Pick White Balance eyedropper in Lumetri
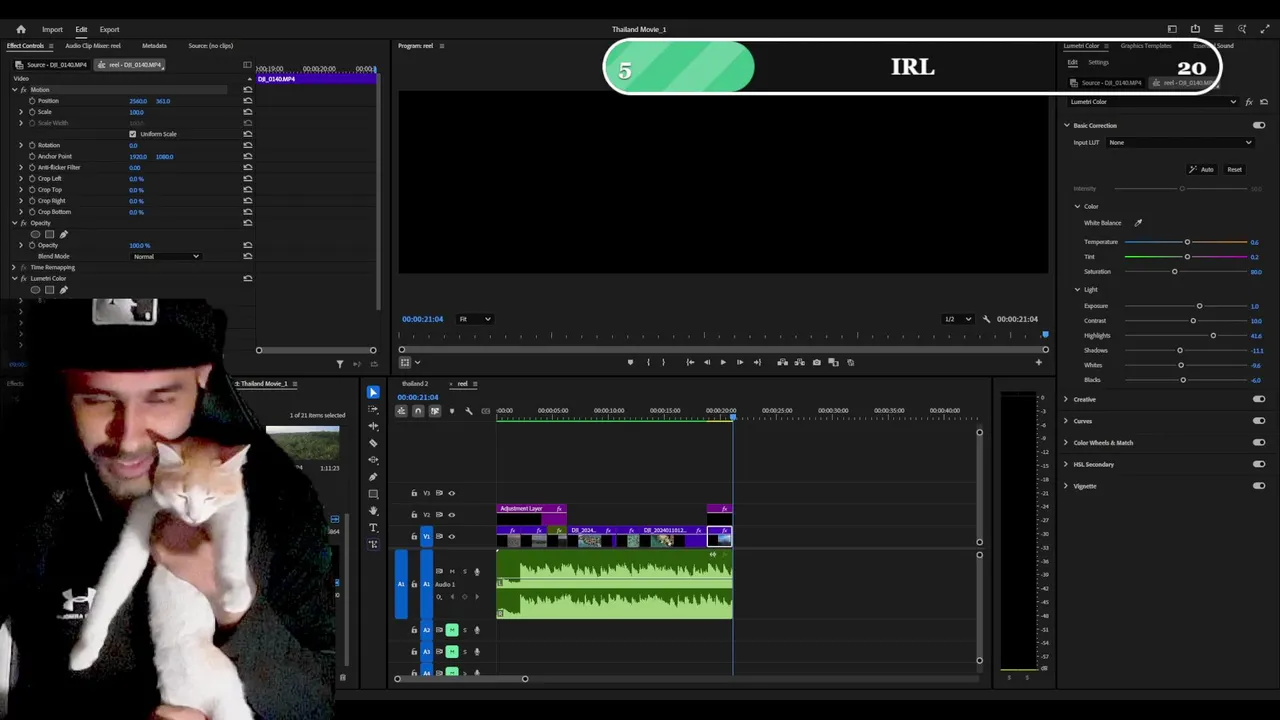 click(1138, 223)
